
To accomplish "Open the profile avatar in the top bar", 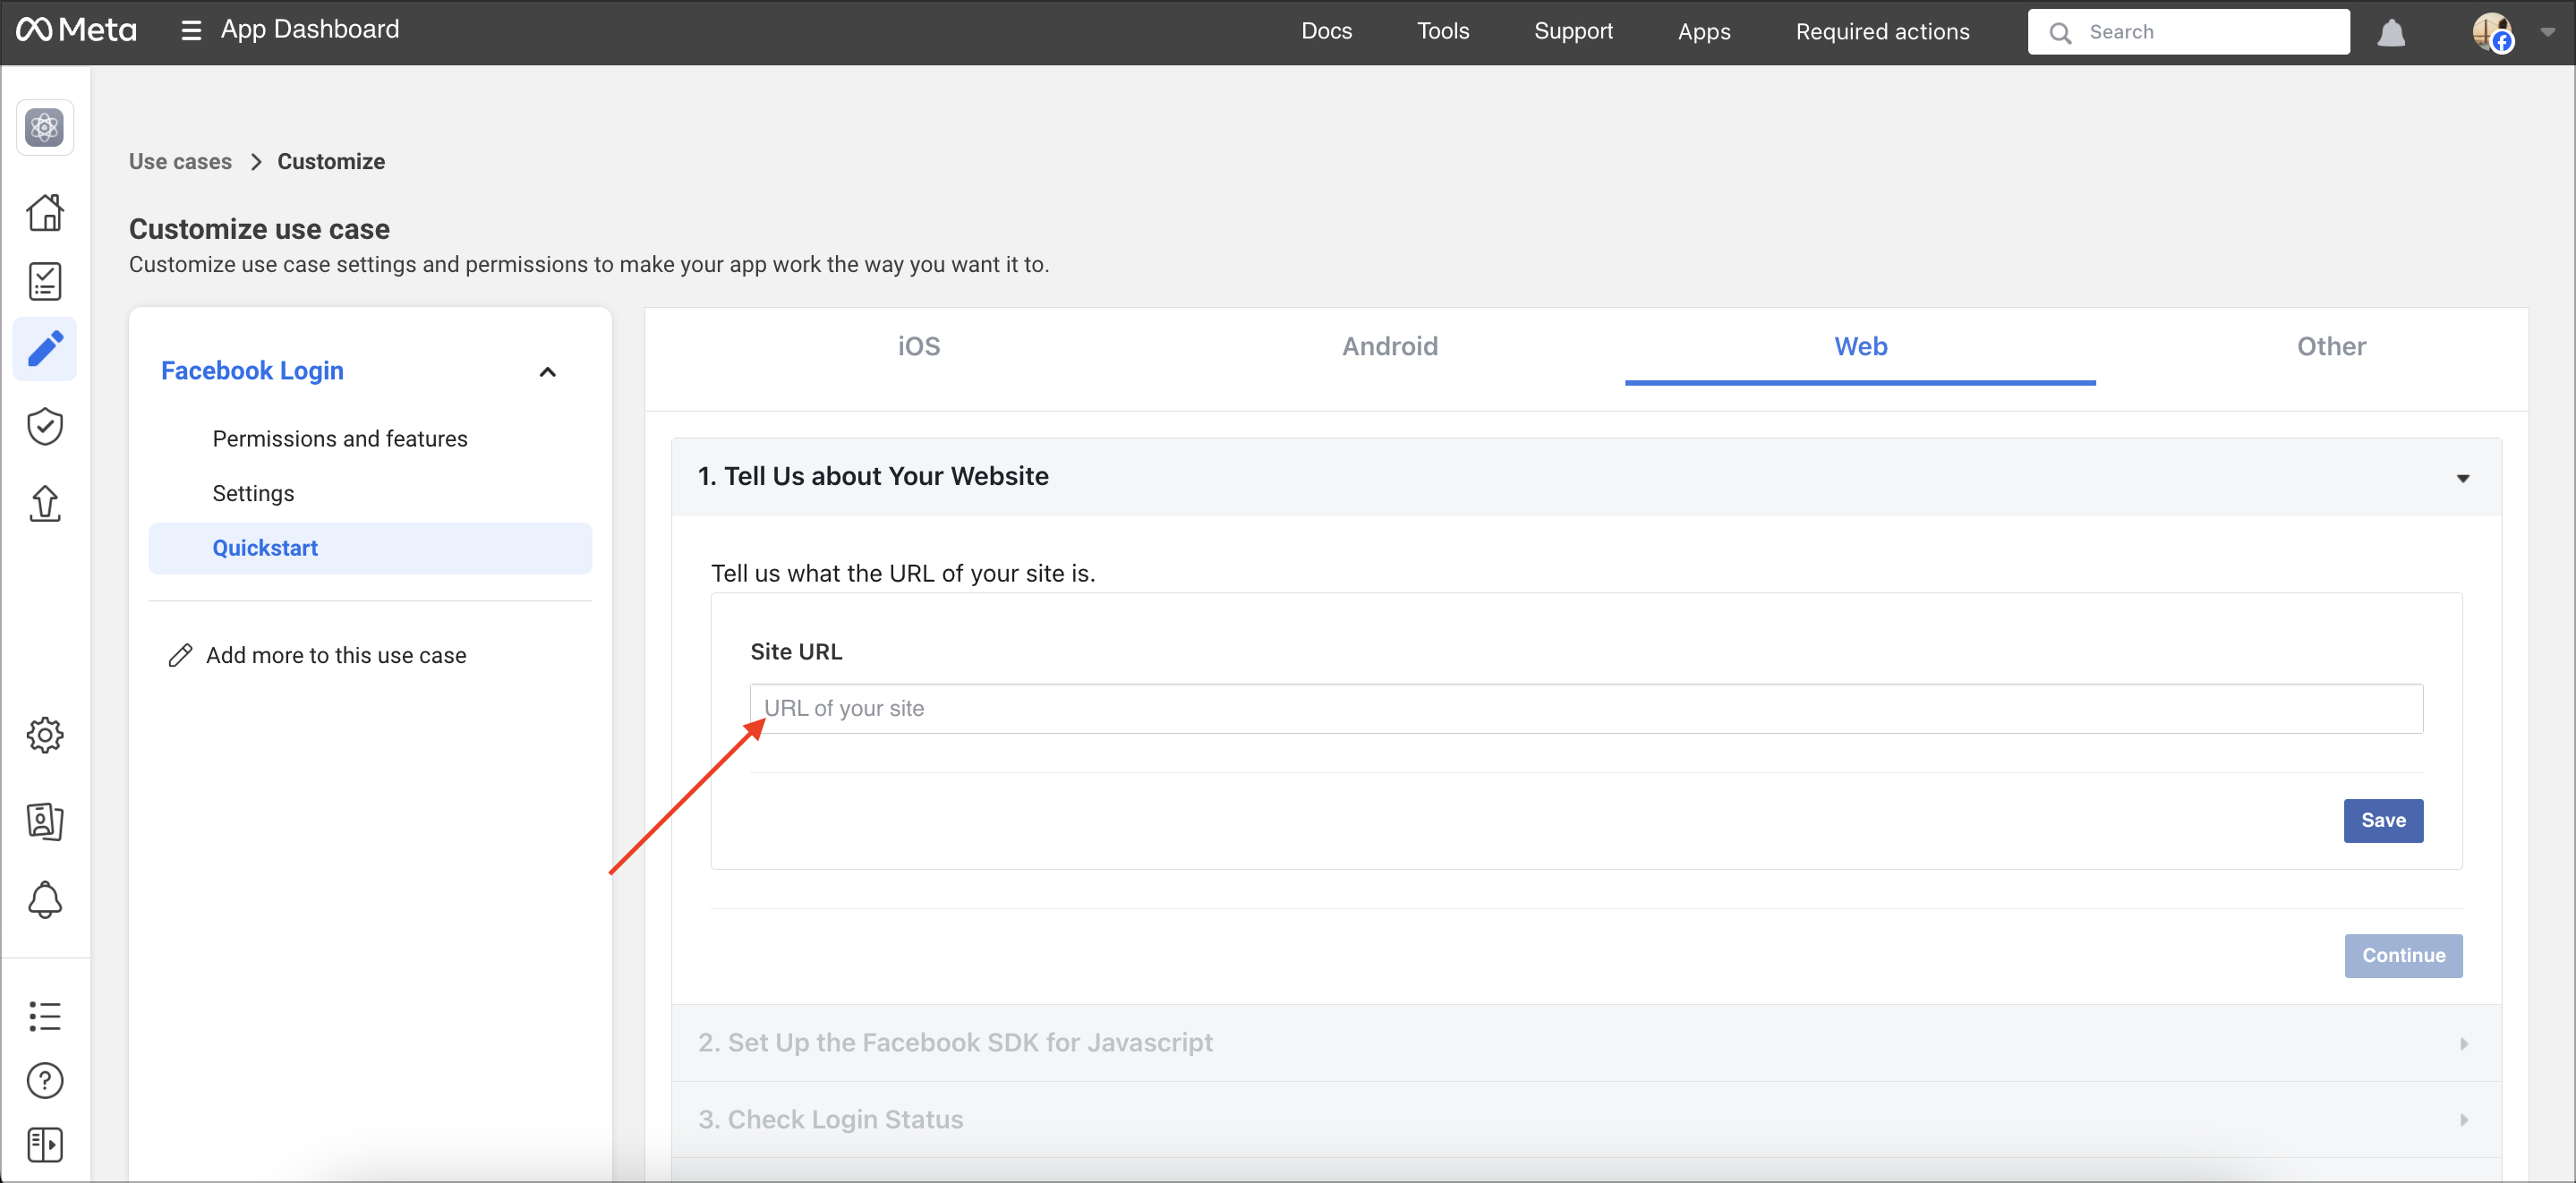I will click(x=2493, y=32).
